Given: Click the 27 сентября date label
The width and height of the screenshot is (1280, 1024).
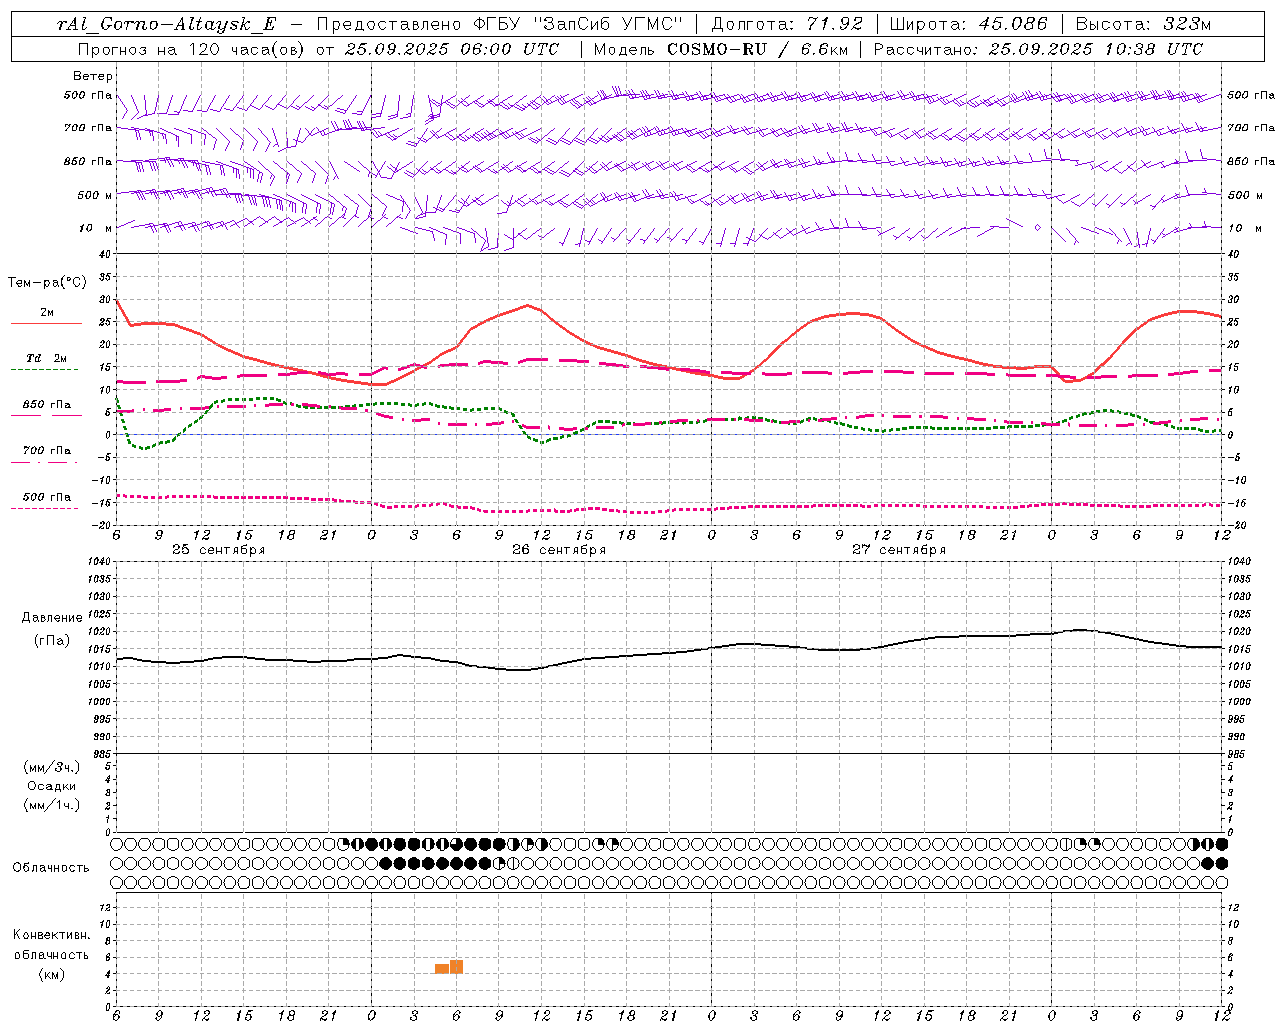Looking at the screenshot, I should pyautogui.click(x=899, y=550).
